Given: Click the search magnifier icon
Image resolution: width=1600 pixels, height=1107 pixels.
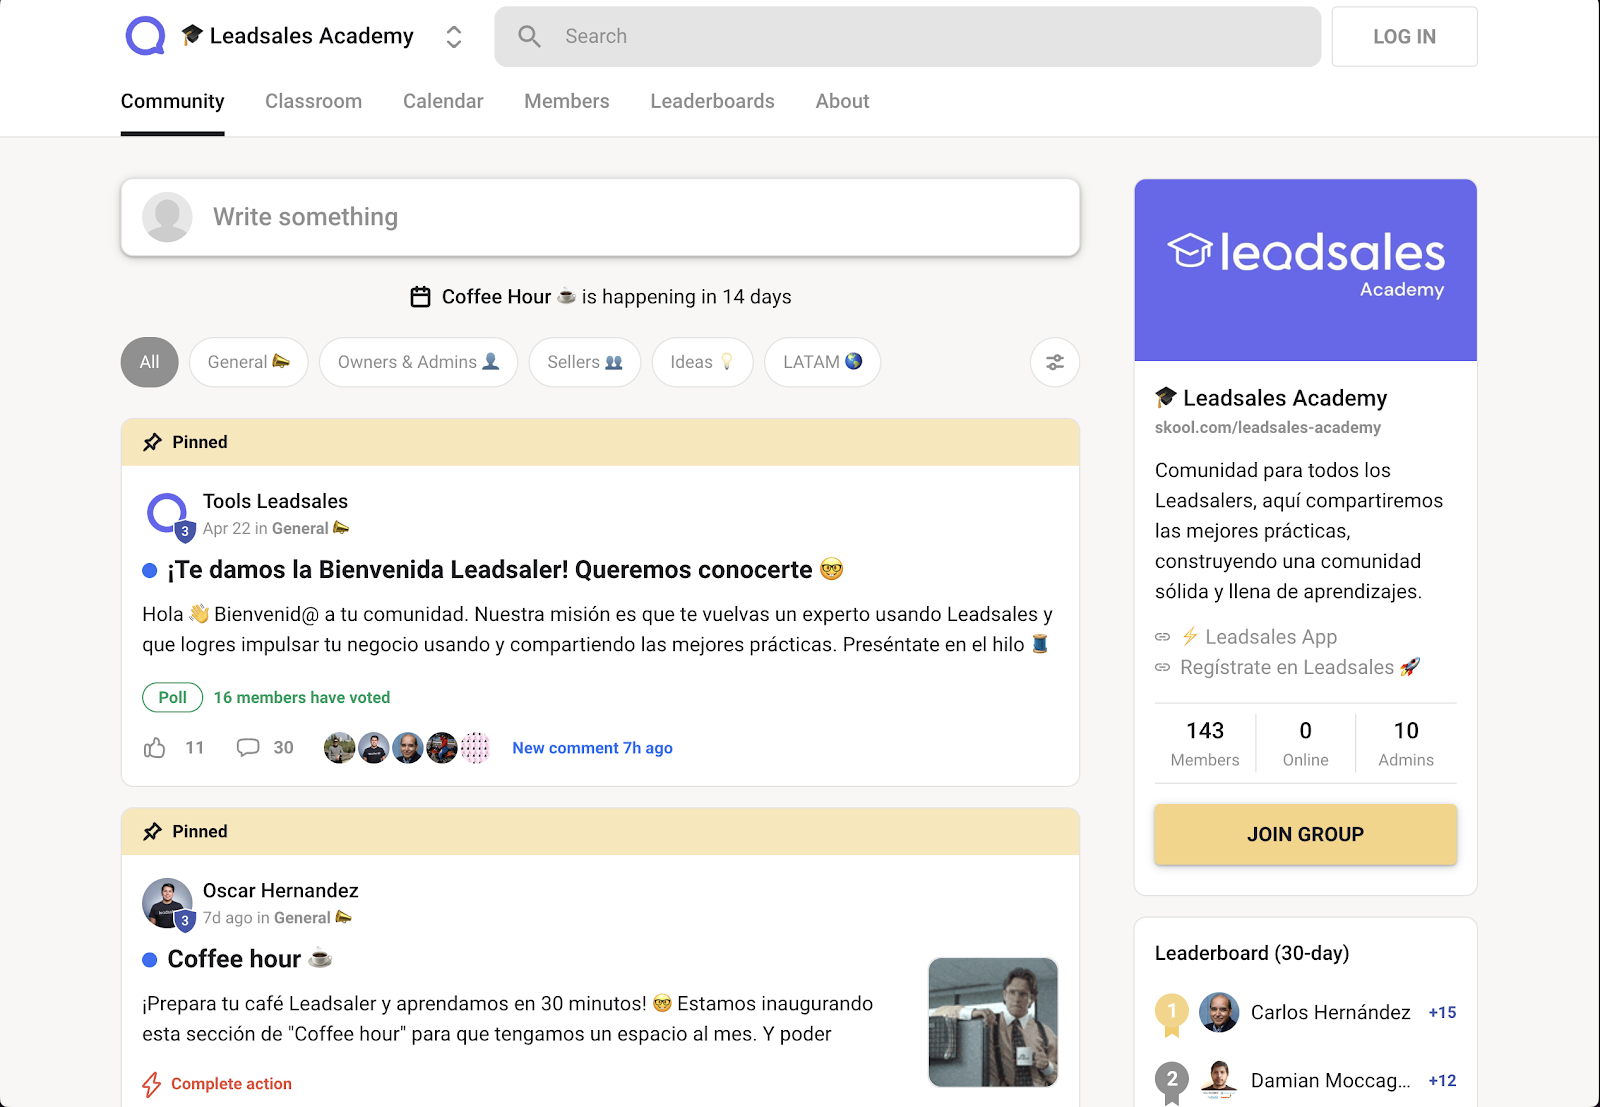Looking at the screenshot, I should [529, 37].
